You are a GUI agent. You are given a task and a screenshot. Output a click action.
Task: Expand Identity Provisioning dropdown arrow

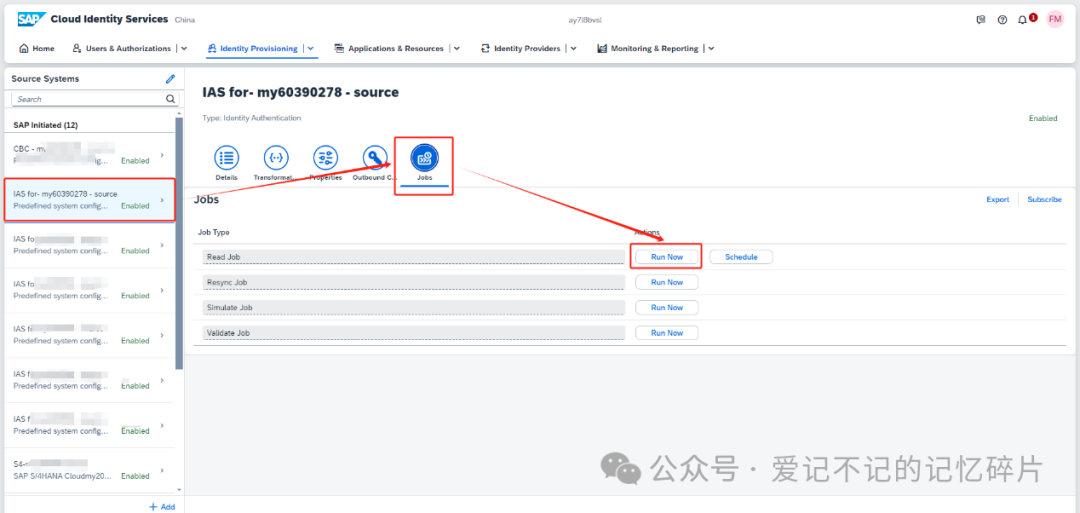pyautogui.click(x=311, y=49)
